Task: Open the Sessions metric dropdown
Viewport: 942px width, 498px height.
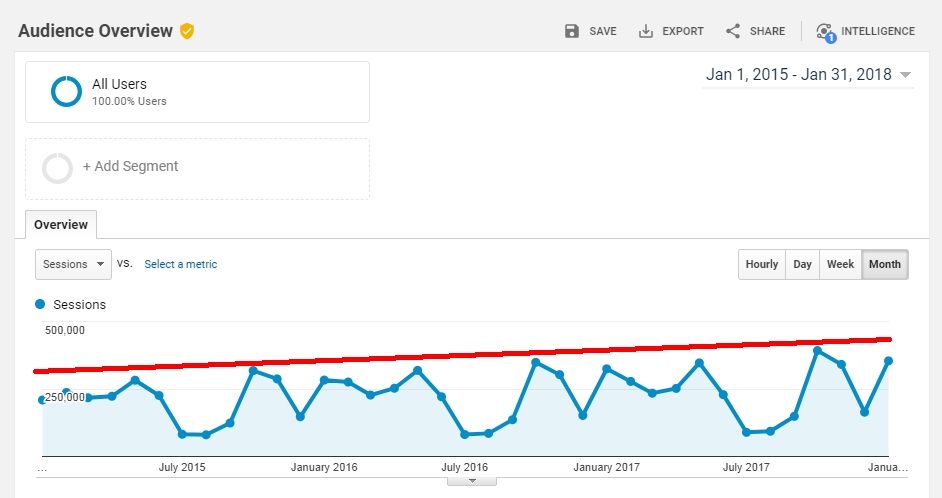Action: point(73,264)
